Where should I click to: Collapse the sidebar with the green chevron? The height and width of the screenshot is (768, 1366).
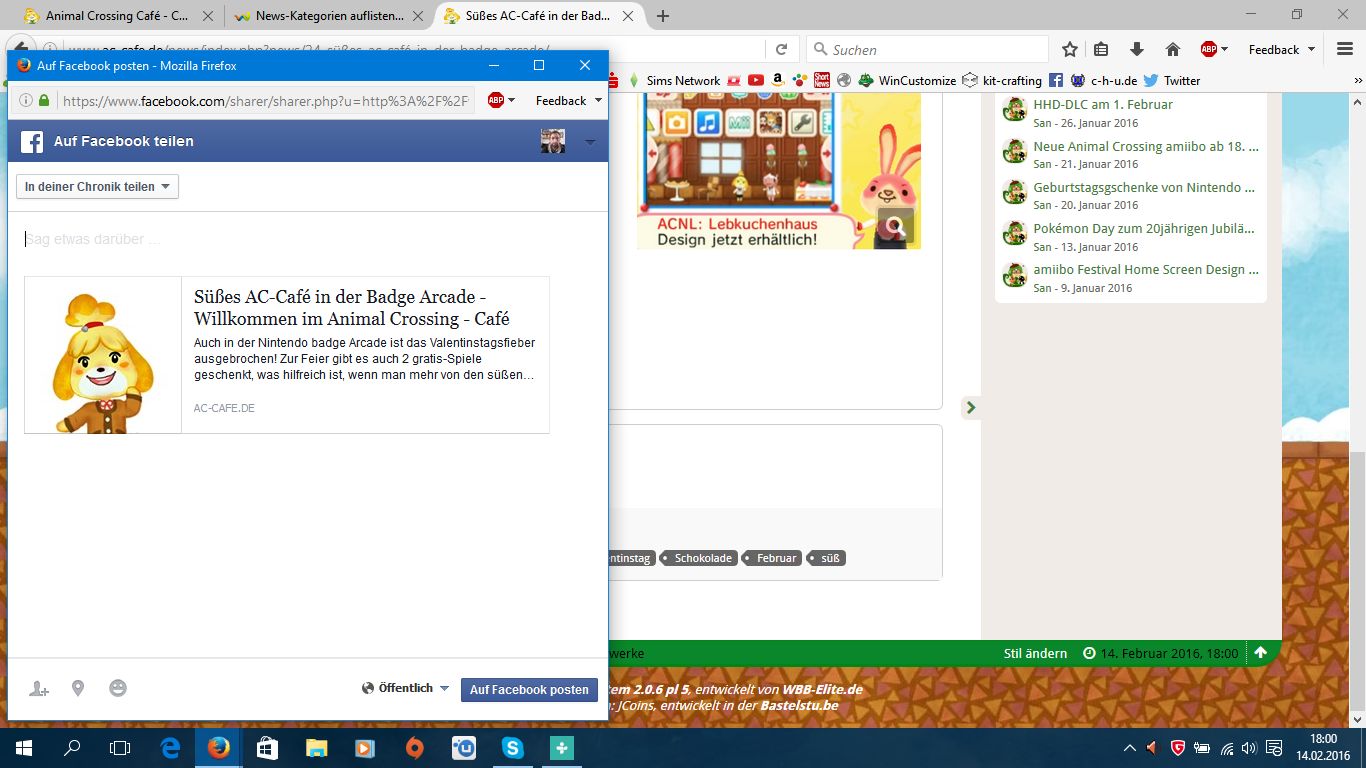pyautogui.click(x=970, y=407)
